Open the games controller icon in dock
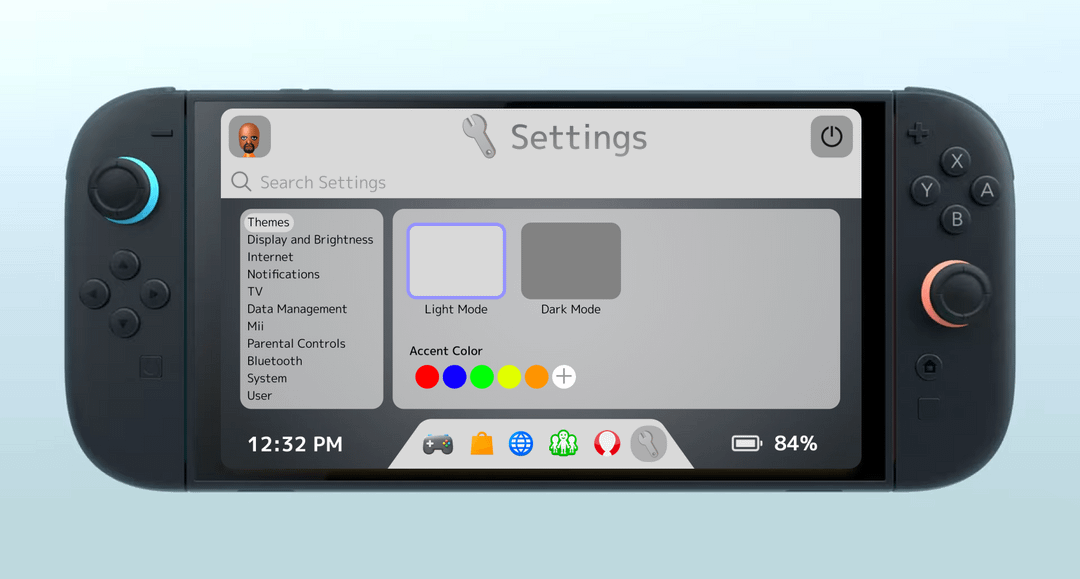This screenshot has height=579, width=1080. pyautogui.click(x=437, y=444)
